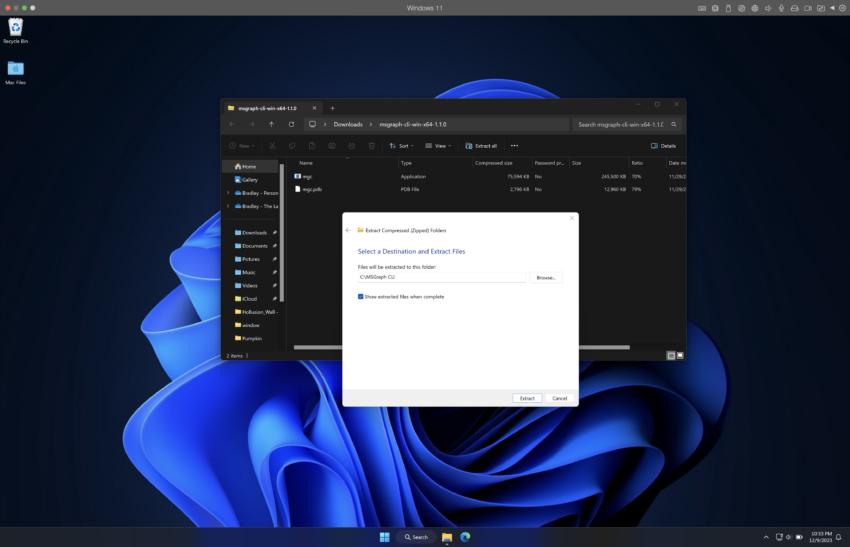Click the Back navigation arrow in Explorer
Image resolution: width=850 pixels, height=547 pixels.
232,124
